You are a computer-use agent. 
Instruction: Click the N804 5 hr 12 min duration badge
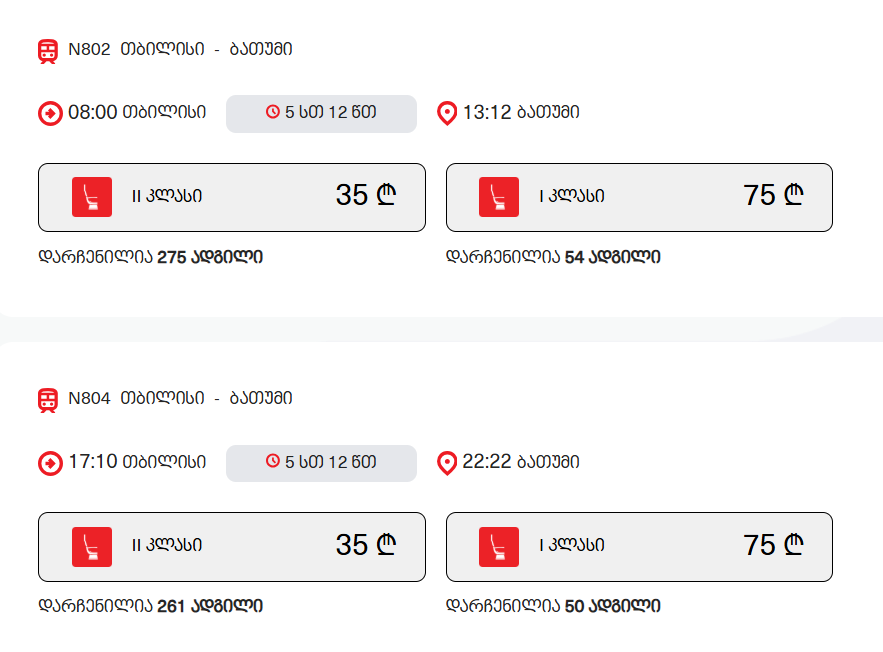[321, 463]
